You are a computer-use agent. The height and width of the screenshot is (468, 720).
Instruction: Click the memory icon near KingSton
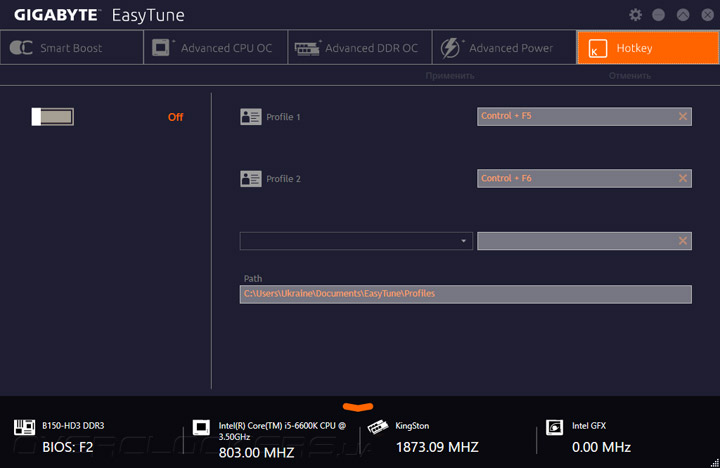[377, 427]
